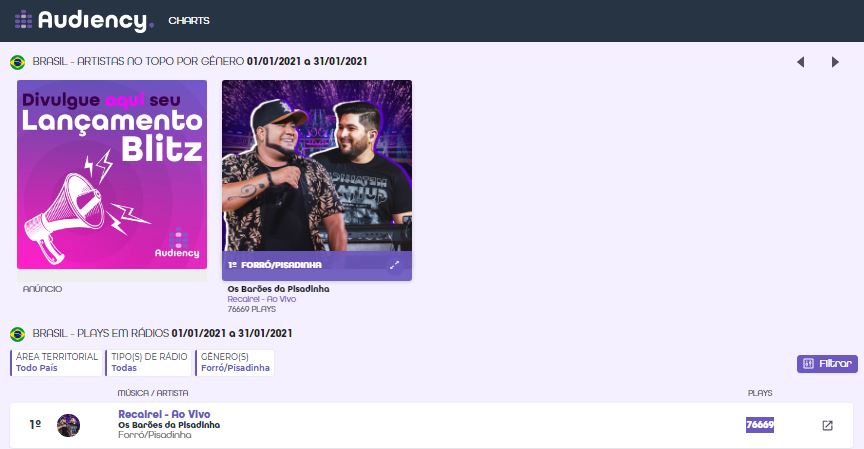864x449 pixels.
Task: Advance genres with right arrow
Action: coord(835,62)
